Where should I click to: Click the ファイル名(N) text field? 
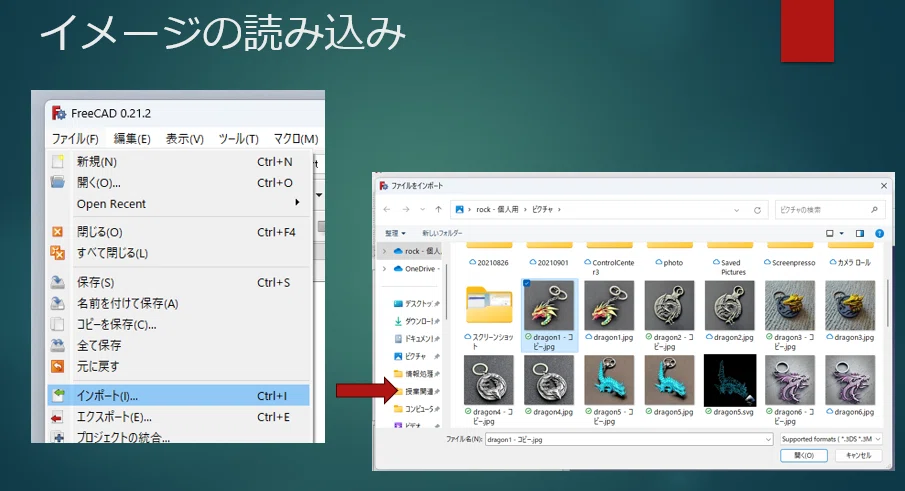tap(629, 440)
